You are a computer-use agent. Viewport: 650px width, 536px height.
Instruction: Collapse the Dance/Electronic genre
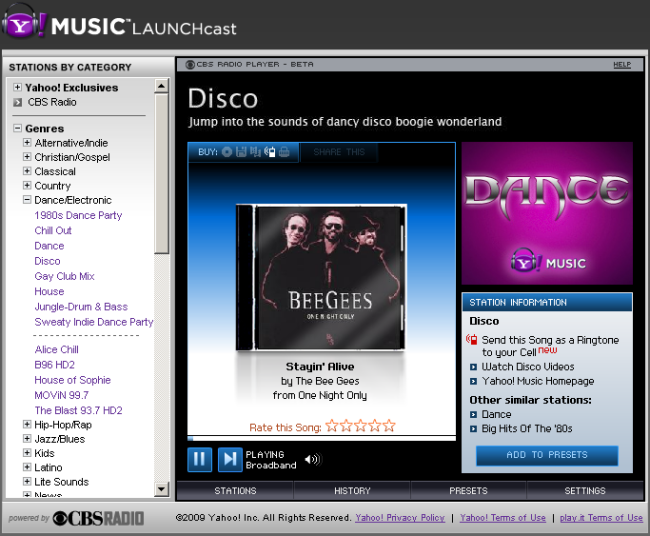click(x=27, y=199)
